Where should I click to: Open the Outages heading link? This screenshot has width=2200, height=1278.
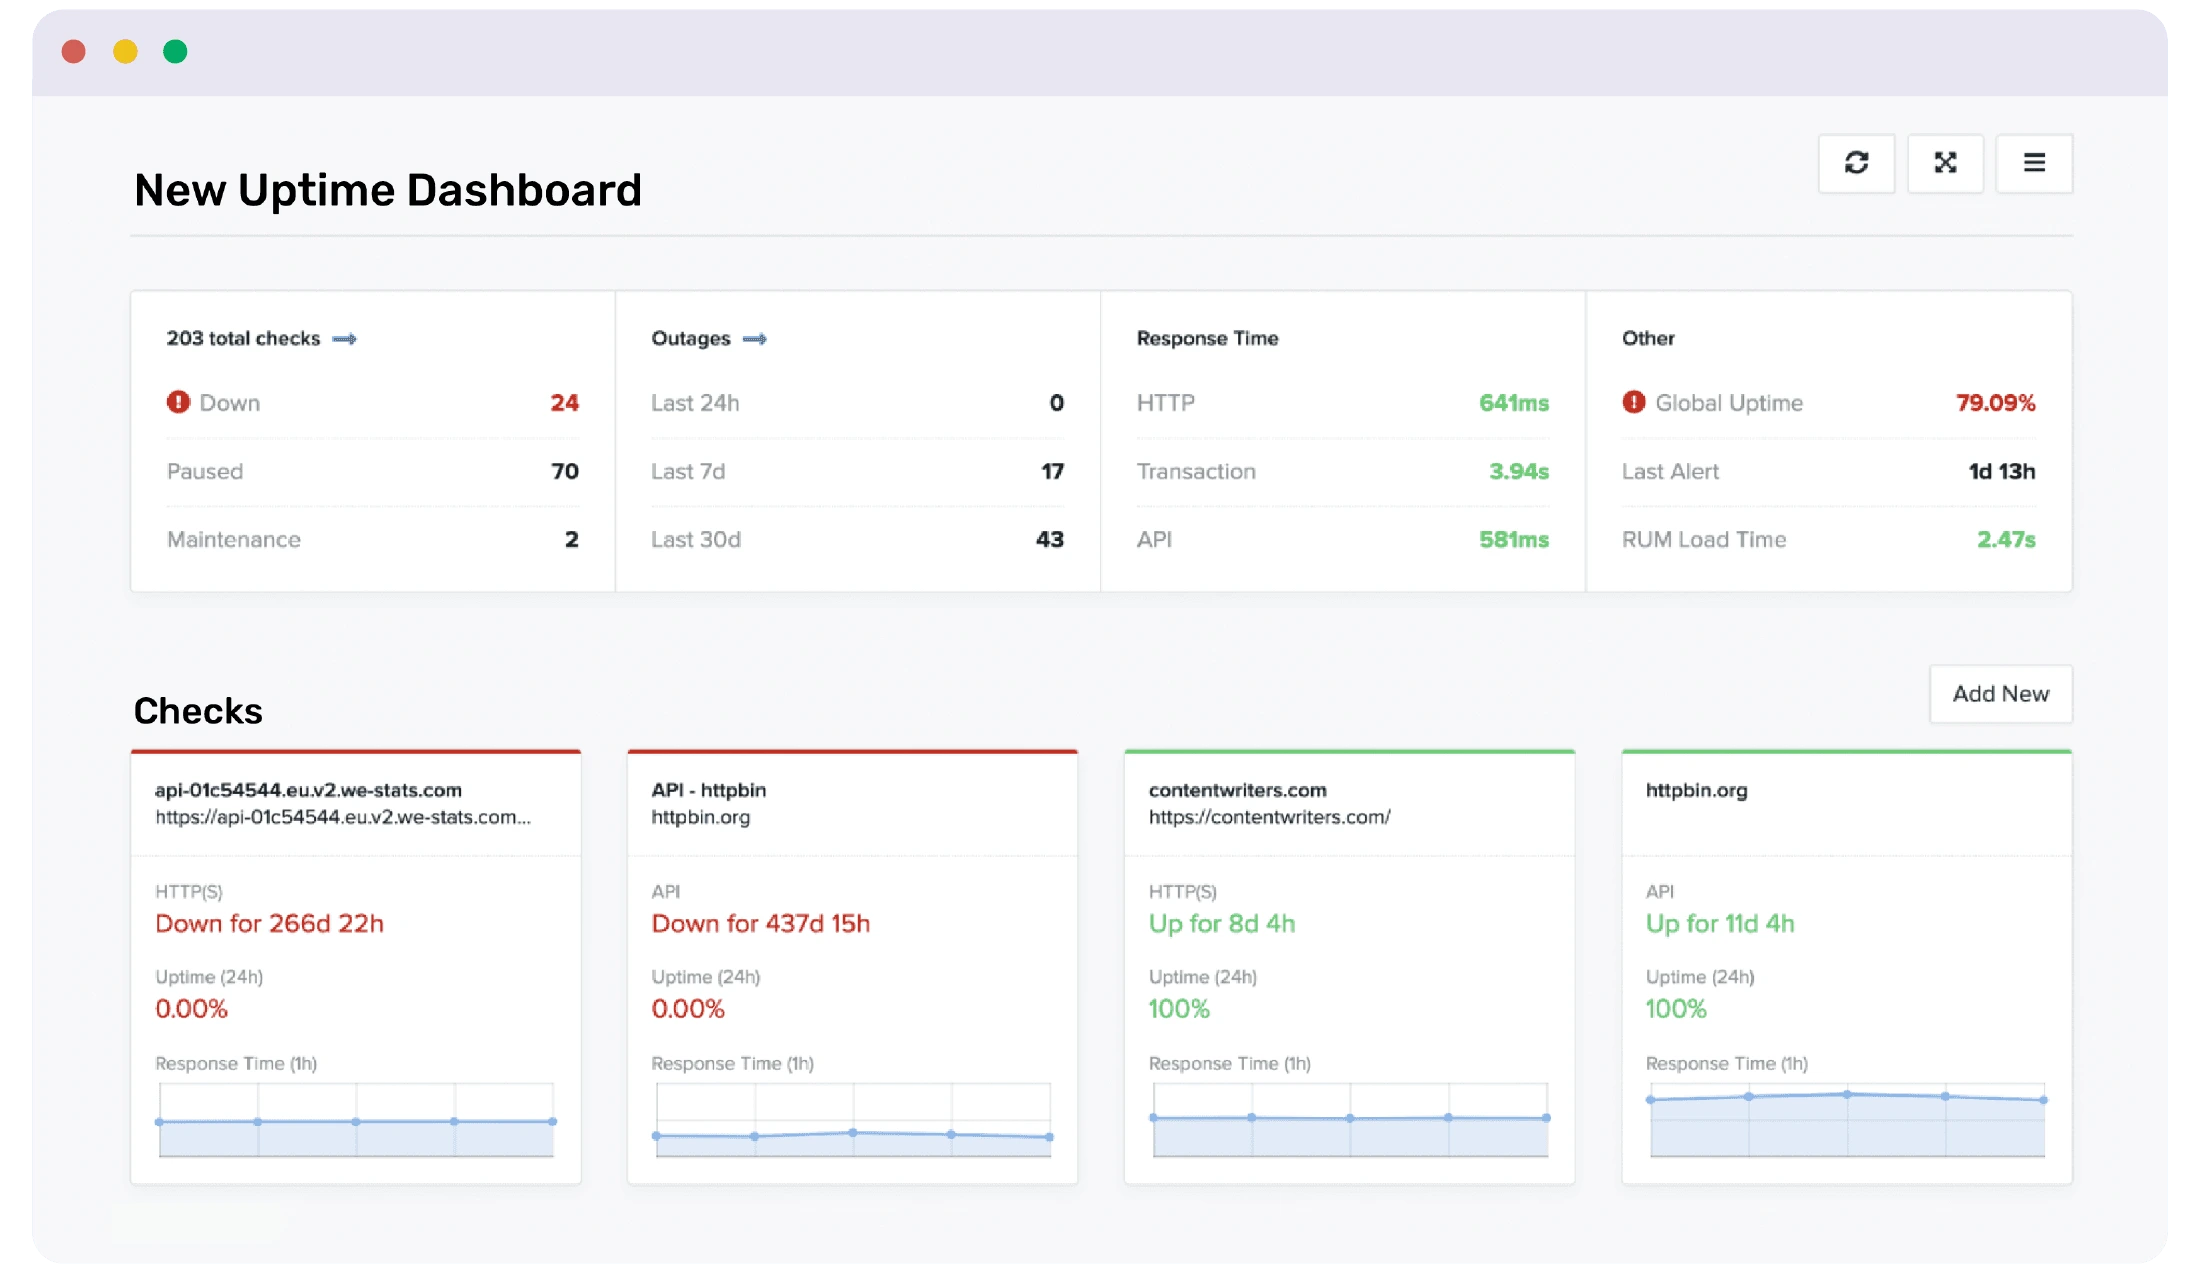point(691,339)
